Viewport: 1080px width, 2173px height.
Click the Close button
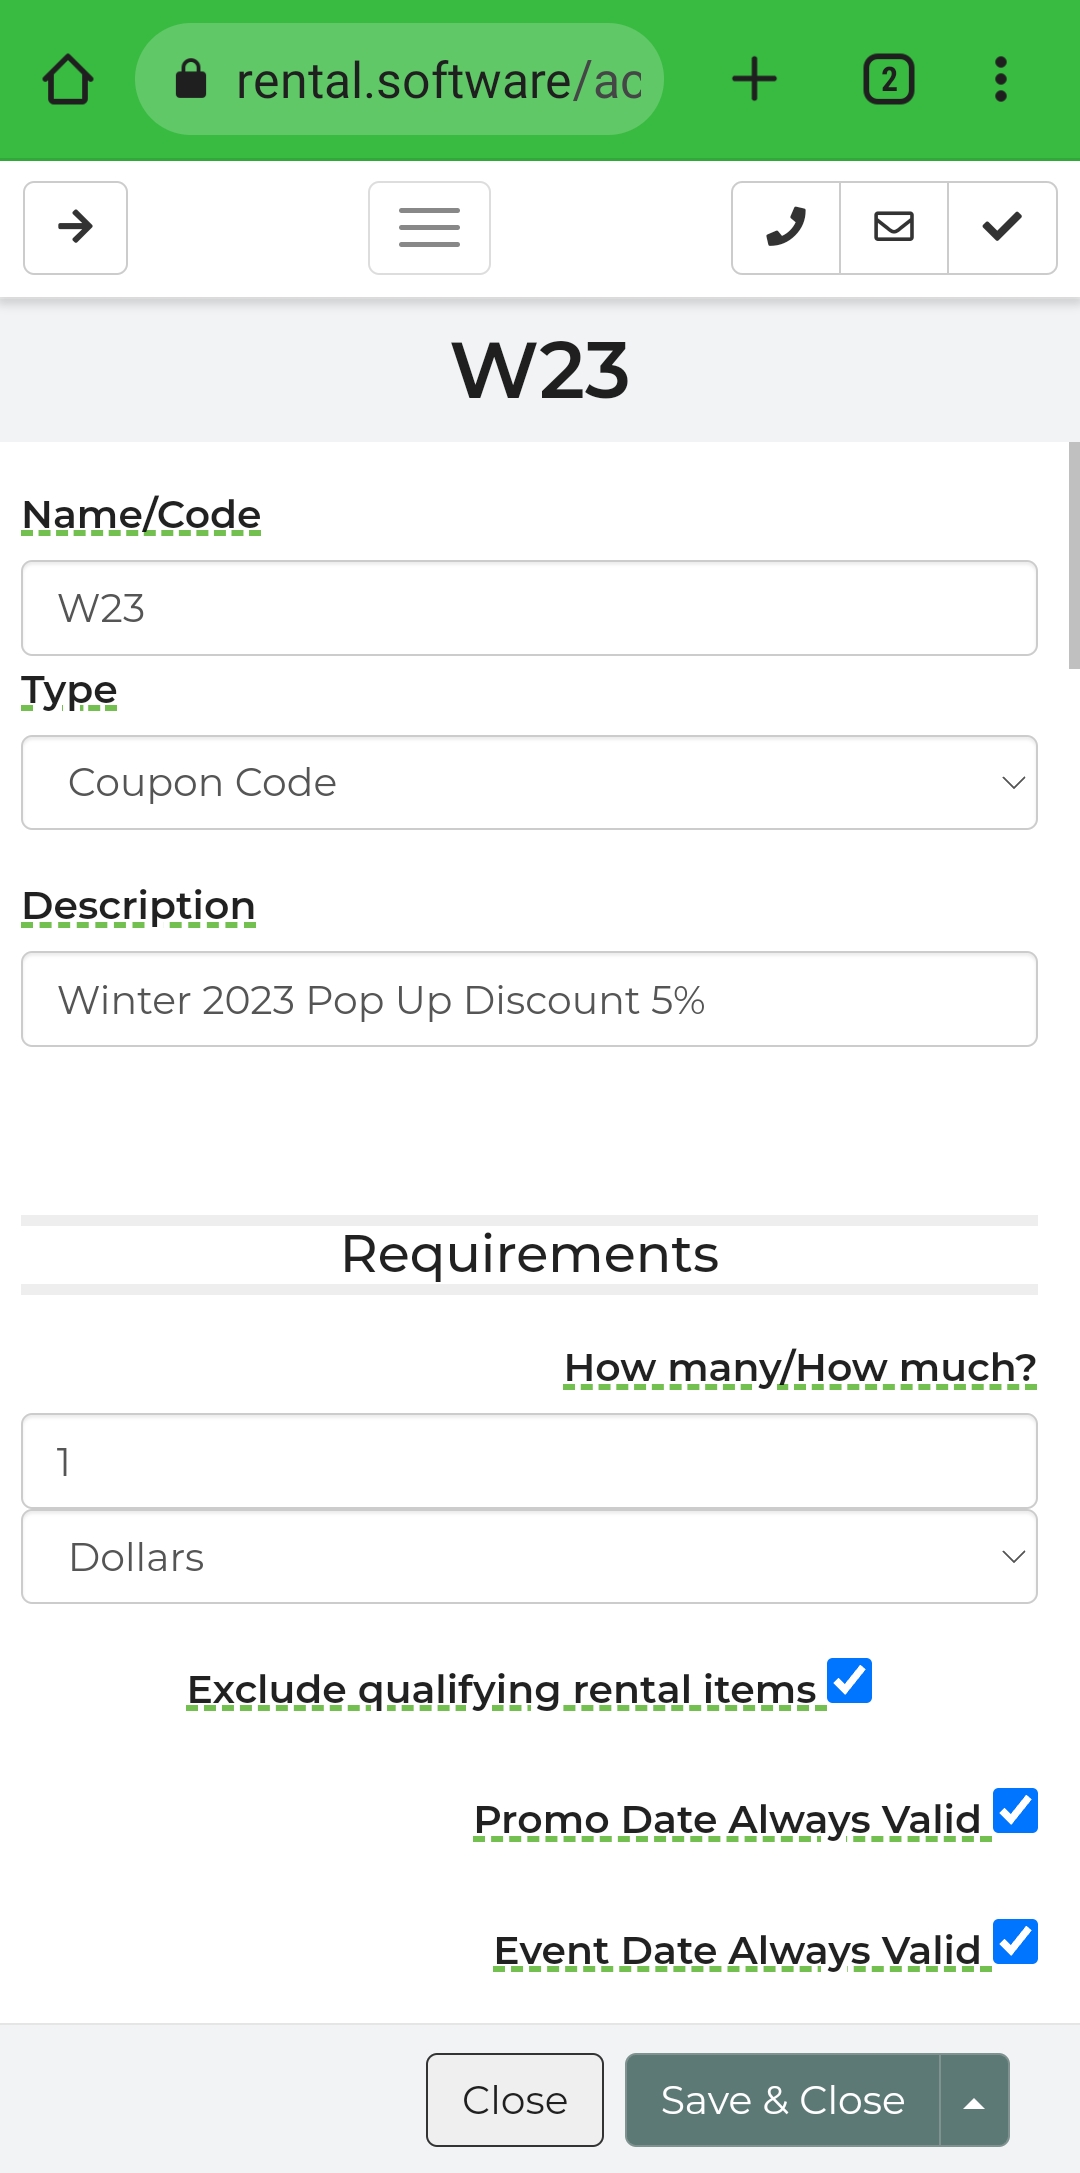coord(515,2100)
